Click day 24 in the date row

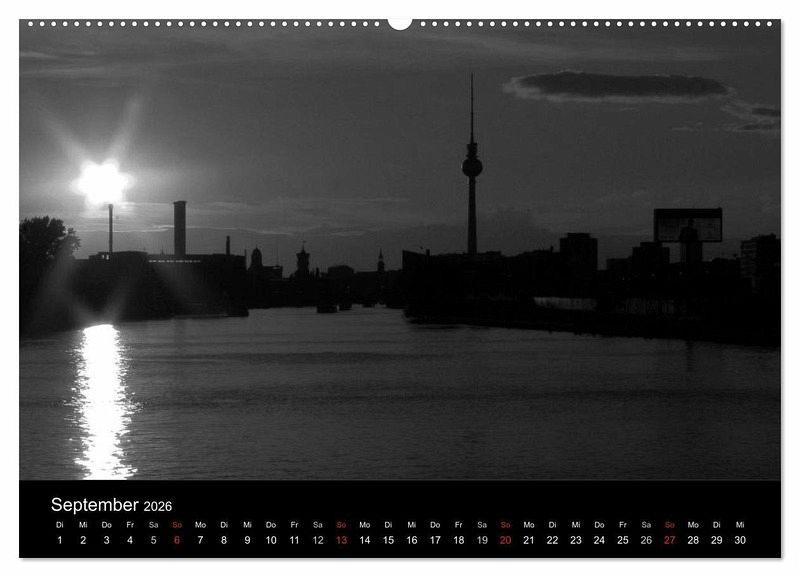(599, 540)
